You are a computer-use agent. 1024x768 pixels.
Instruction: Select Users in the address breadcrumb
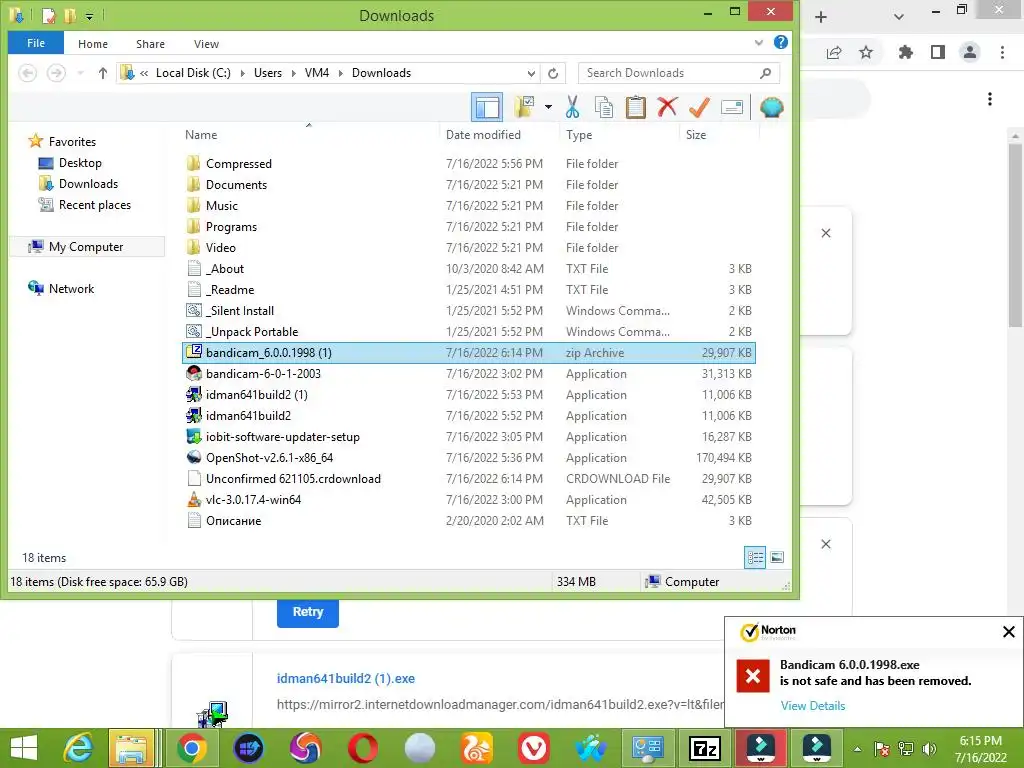click(x=268, y=73)
